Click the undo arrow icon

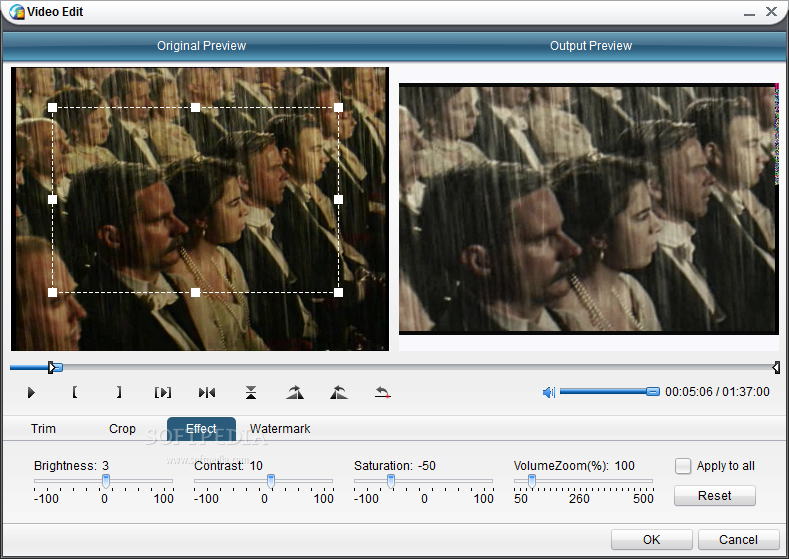click(382, 392)
